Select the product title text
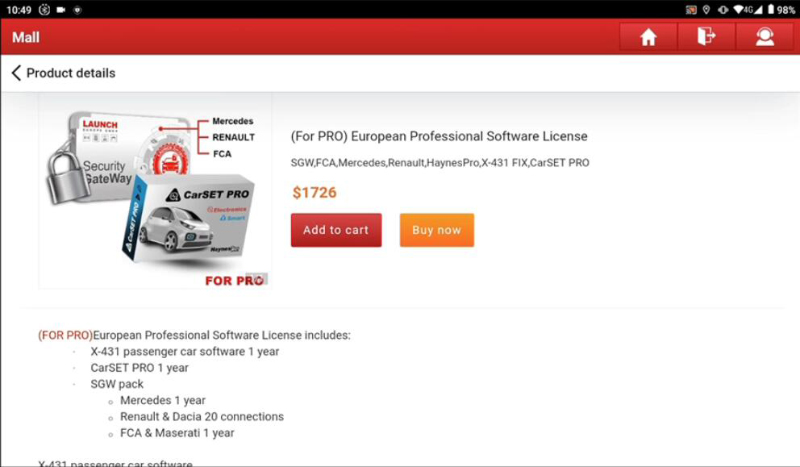Screen dimensions: 800x467 click(x=439, y=136)
